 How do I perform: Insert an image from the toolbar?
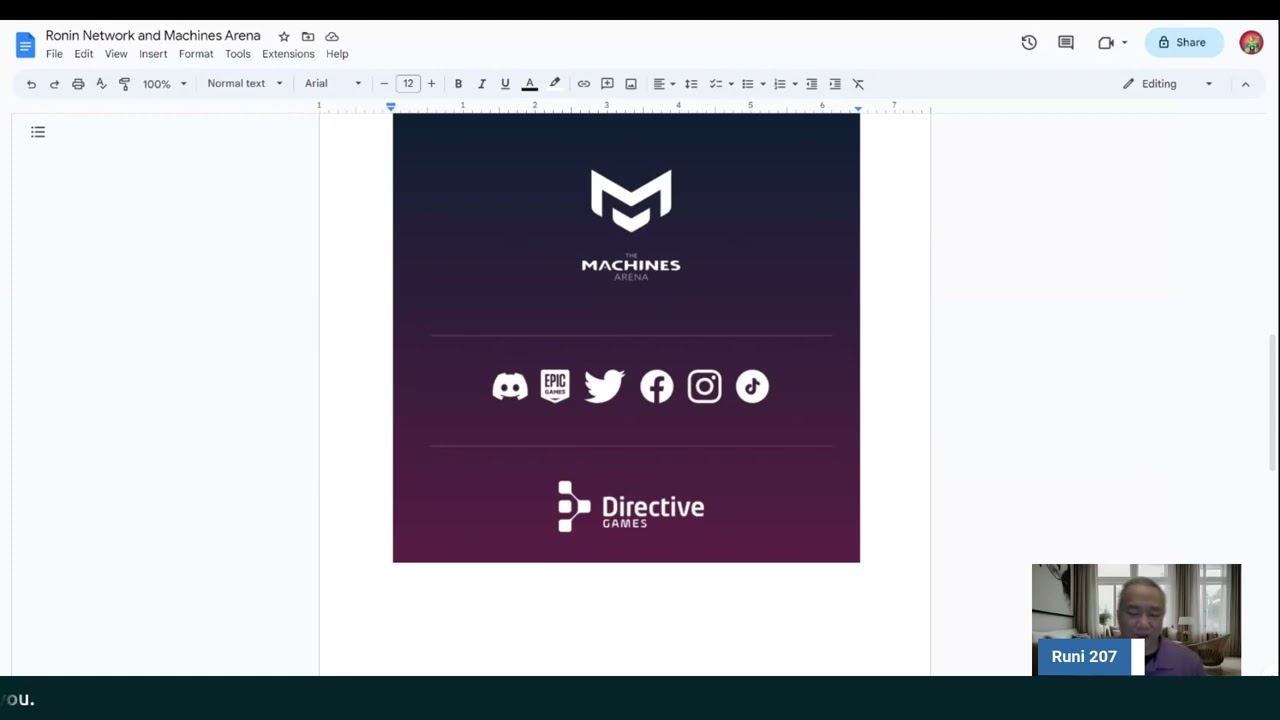coord(631,84)
